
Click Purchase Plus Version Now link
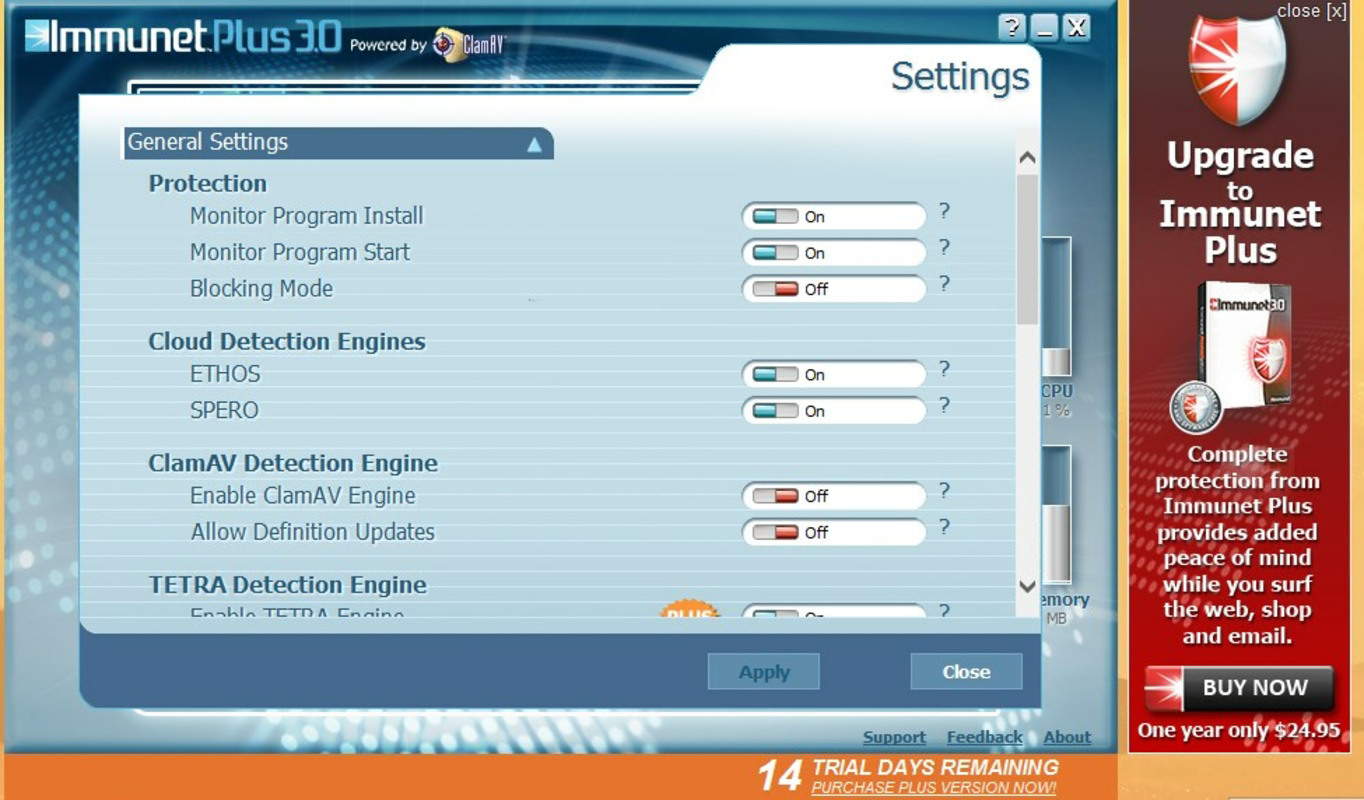pyautogui.click(x=934, y=788)
